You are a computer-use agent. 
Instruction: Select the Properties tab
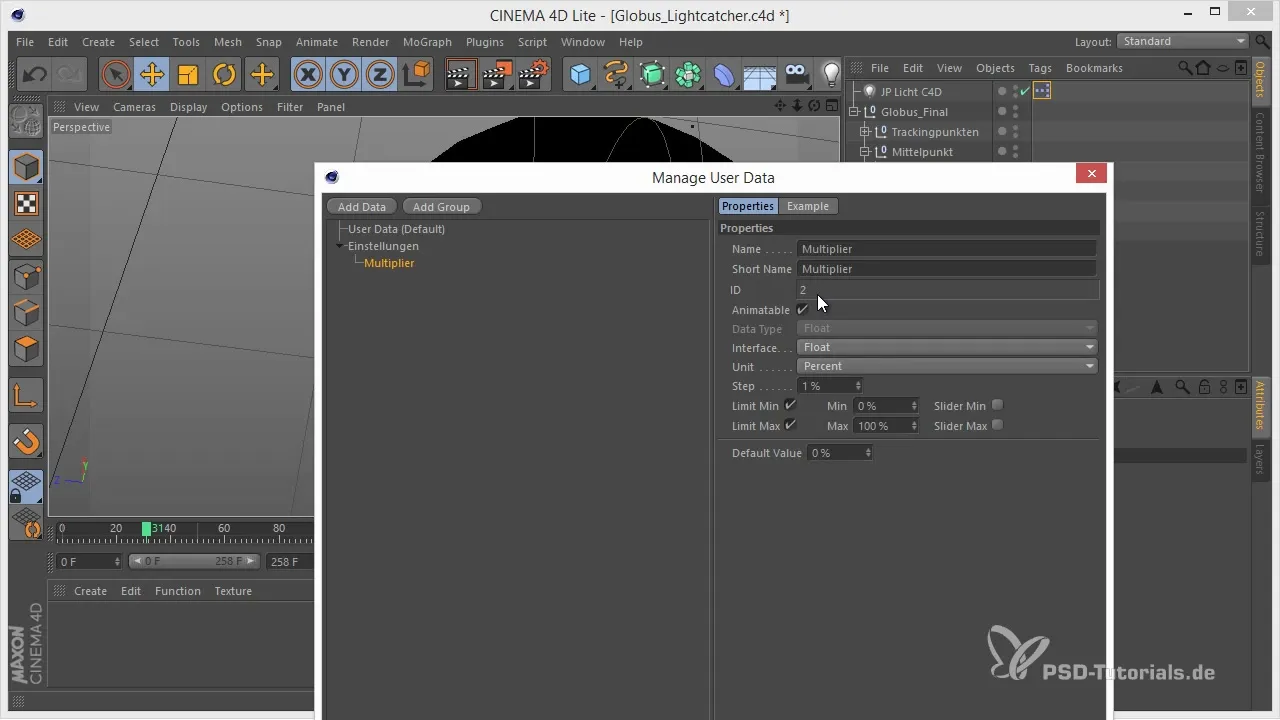748,206
